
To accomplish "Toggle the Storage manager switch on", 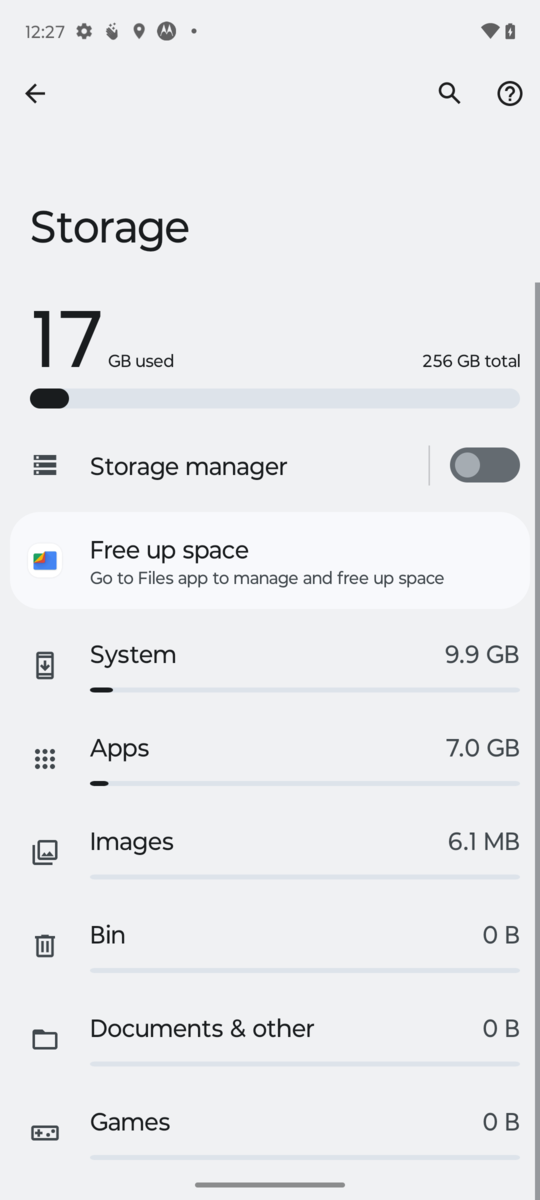I will (485, 465).
